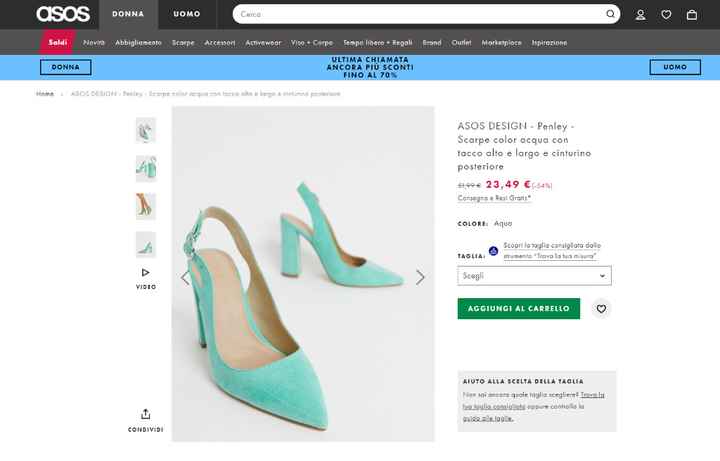This screenshot has width=720, height=461.
Task: Open the shopping bag icon
Action: pos(692,15)
